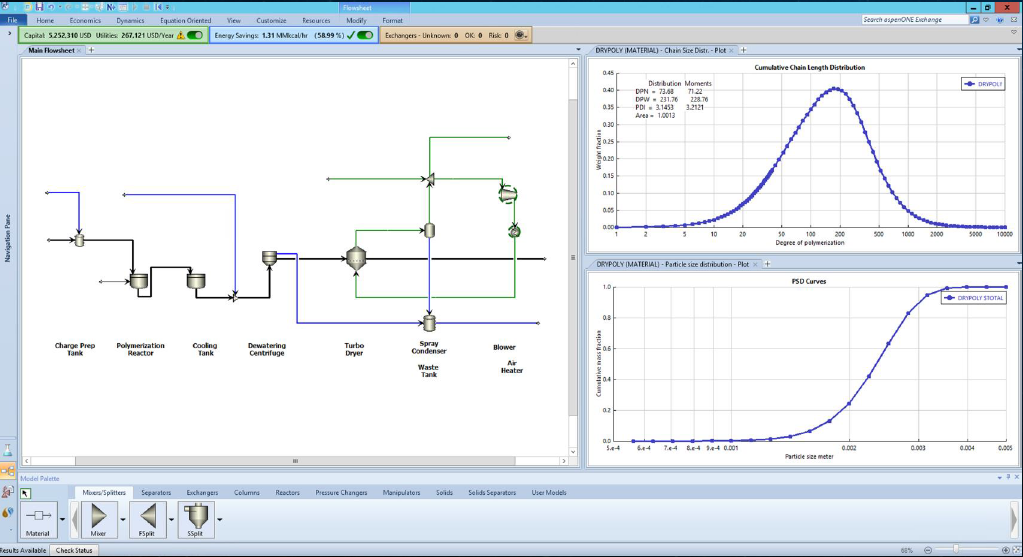Toggle the Economics (Capital/Utilities) activation switch

tap(195, 35)
